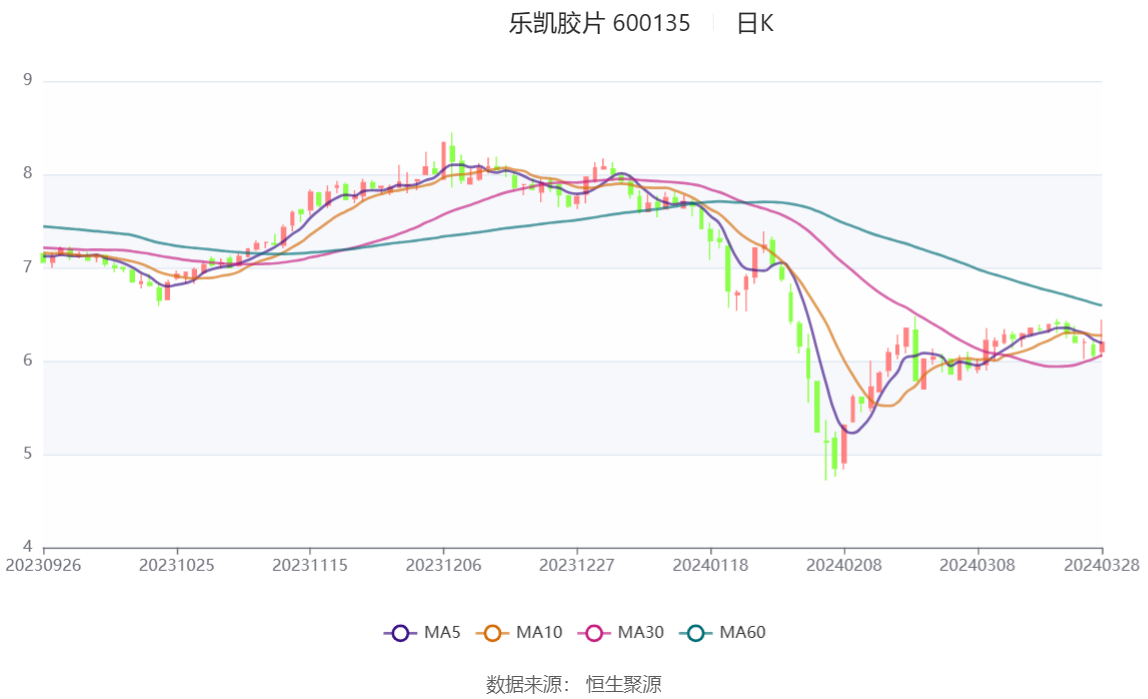The height and width of the screenshot is (699, 1148).
Task: Click the 乐凯胶片 600135 stock title
Action: click(600, 23)
